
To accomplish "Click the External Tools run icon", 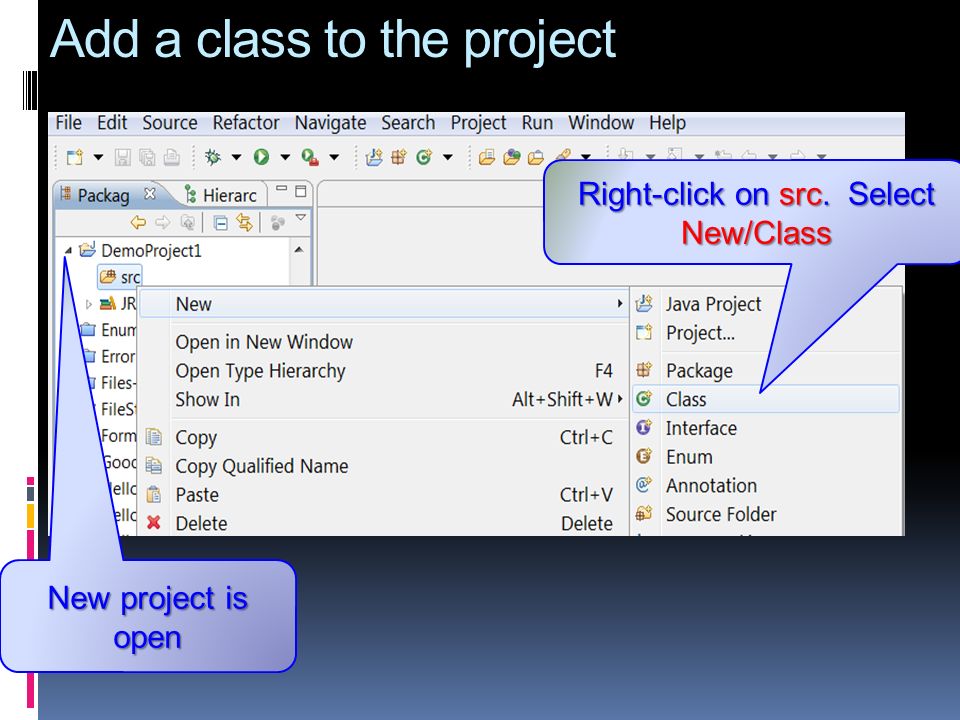I will (310, 157).
